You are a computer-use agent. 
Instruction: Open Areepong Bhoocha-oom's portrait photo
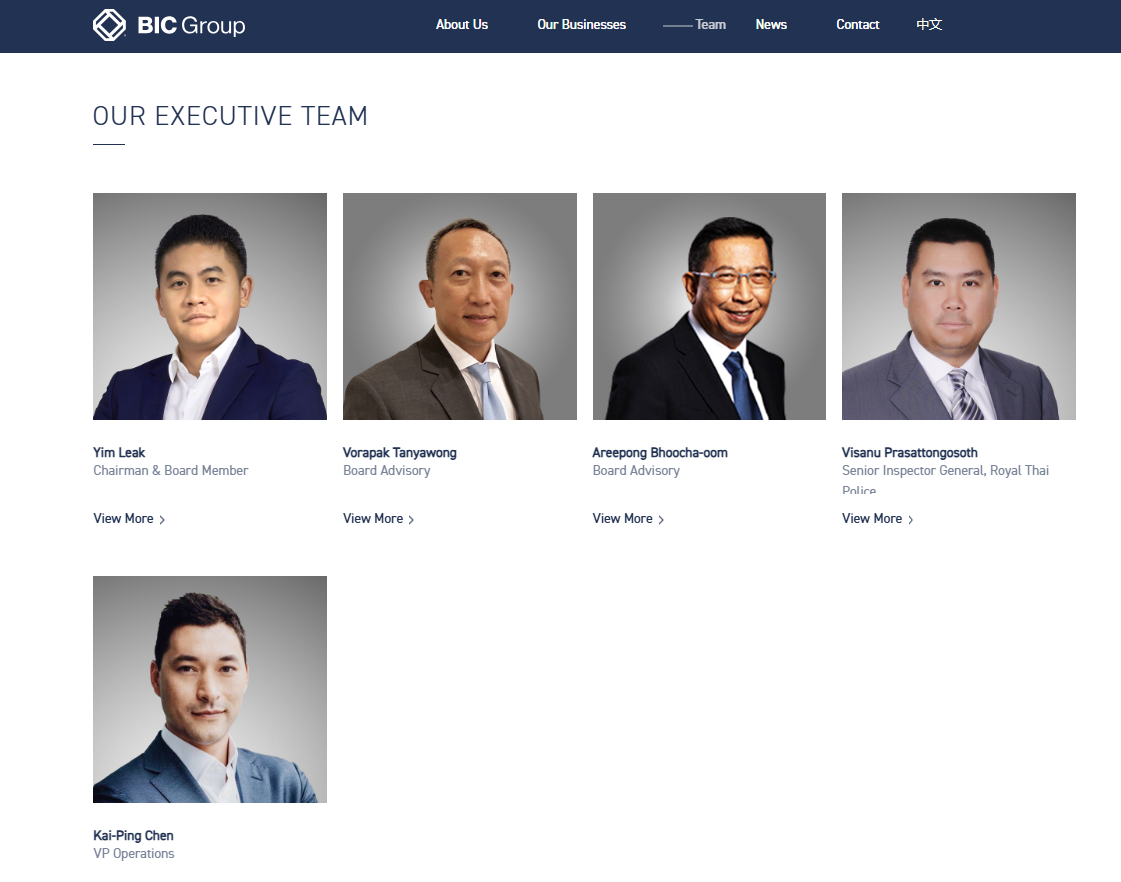click(709, 306)
